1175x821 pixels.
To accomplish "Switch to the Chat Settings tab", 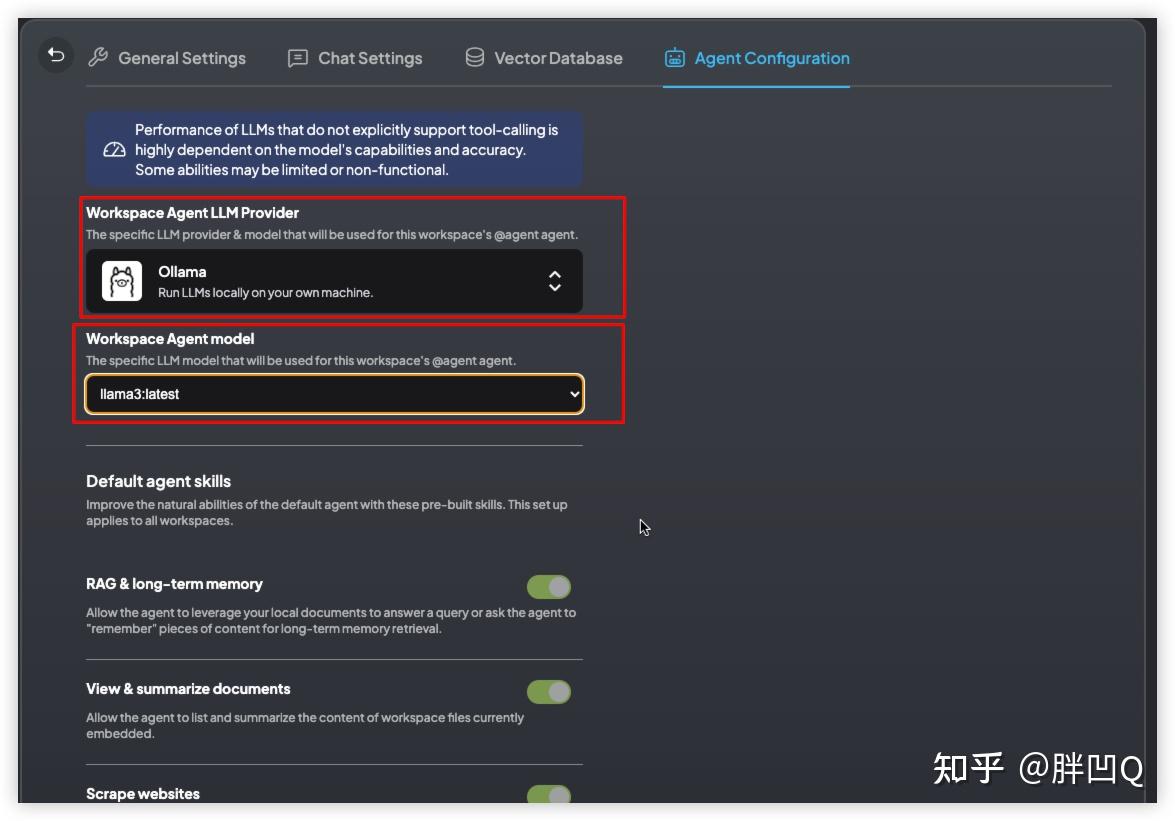I will [x=355, y=58].
